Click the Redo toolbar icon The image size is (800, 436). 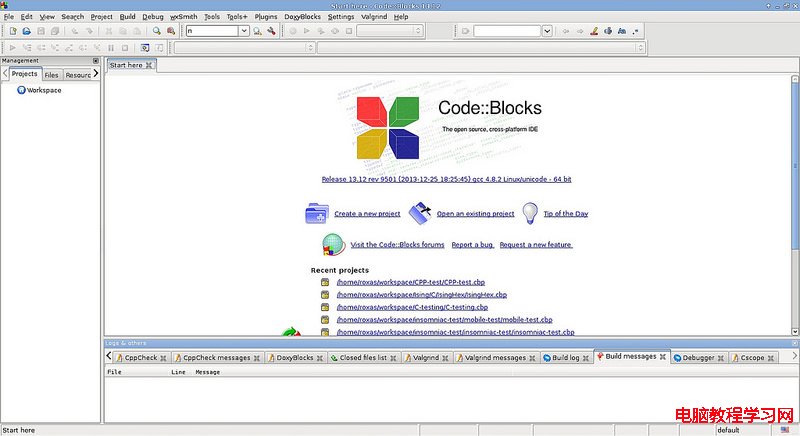click(x=89, y=31)
